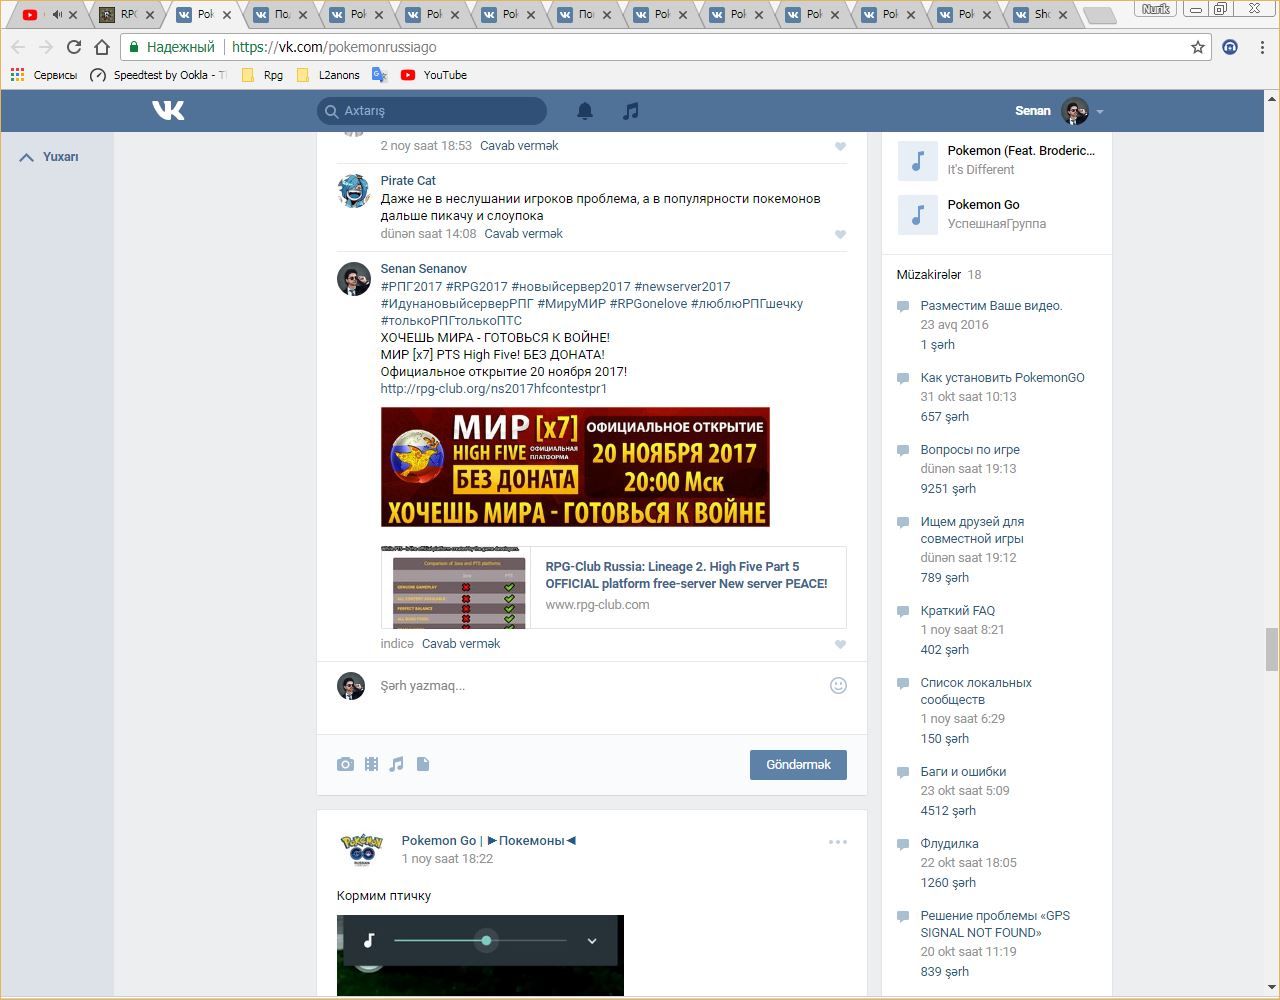Attach a video with the film icon

tap(371, 764)
